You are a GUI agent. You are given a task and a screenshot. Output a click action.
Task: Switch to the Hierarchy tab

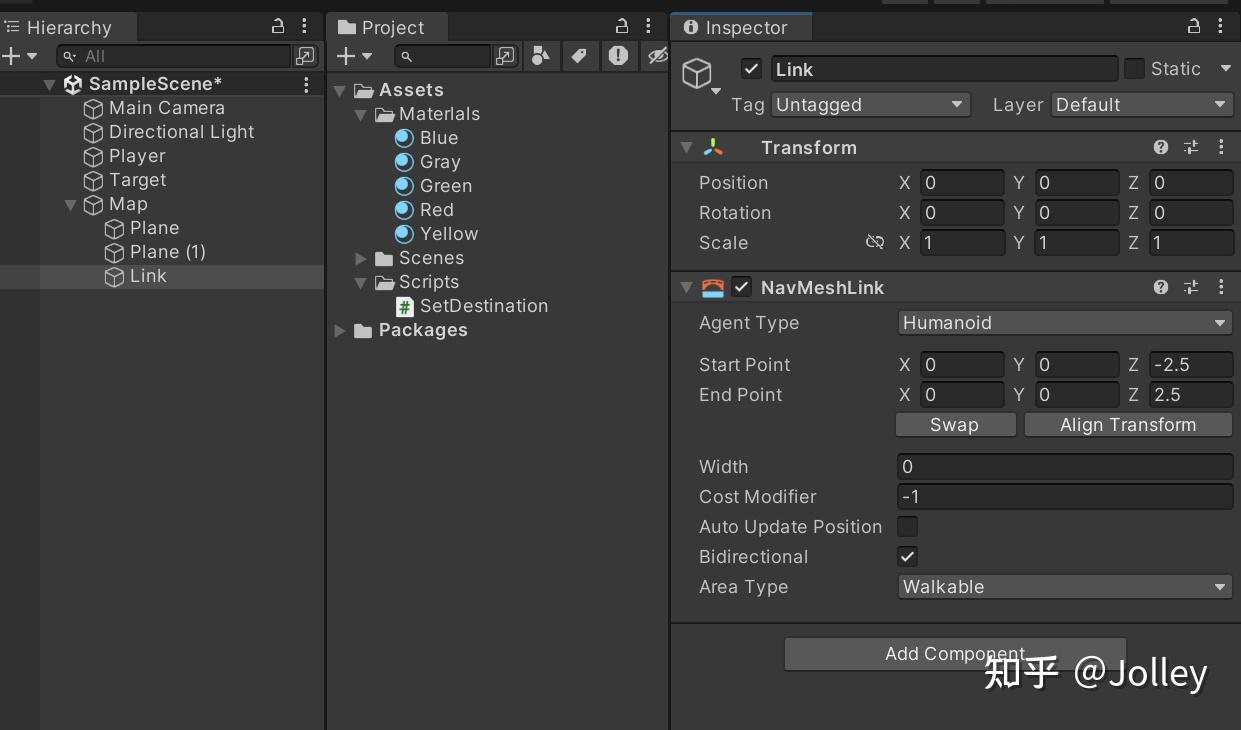(69, 27)
